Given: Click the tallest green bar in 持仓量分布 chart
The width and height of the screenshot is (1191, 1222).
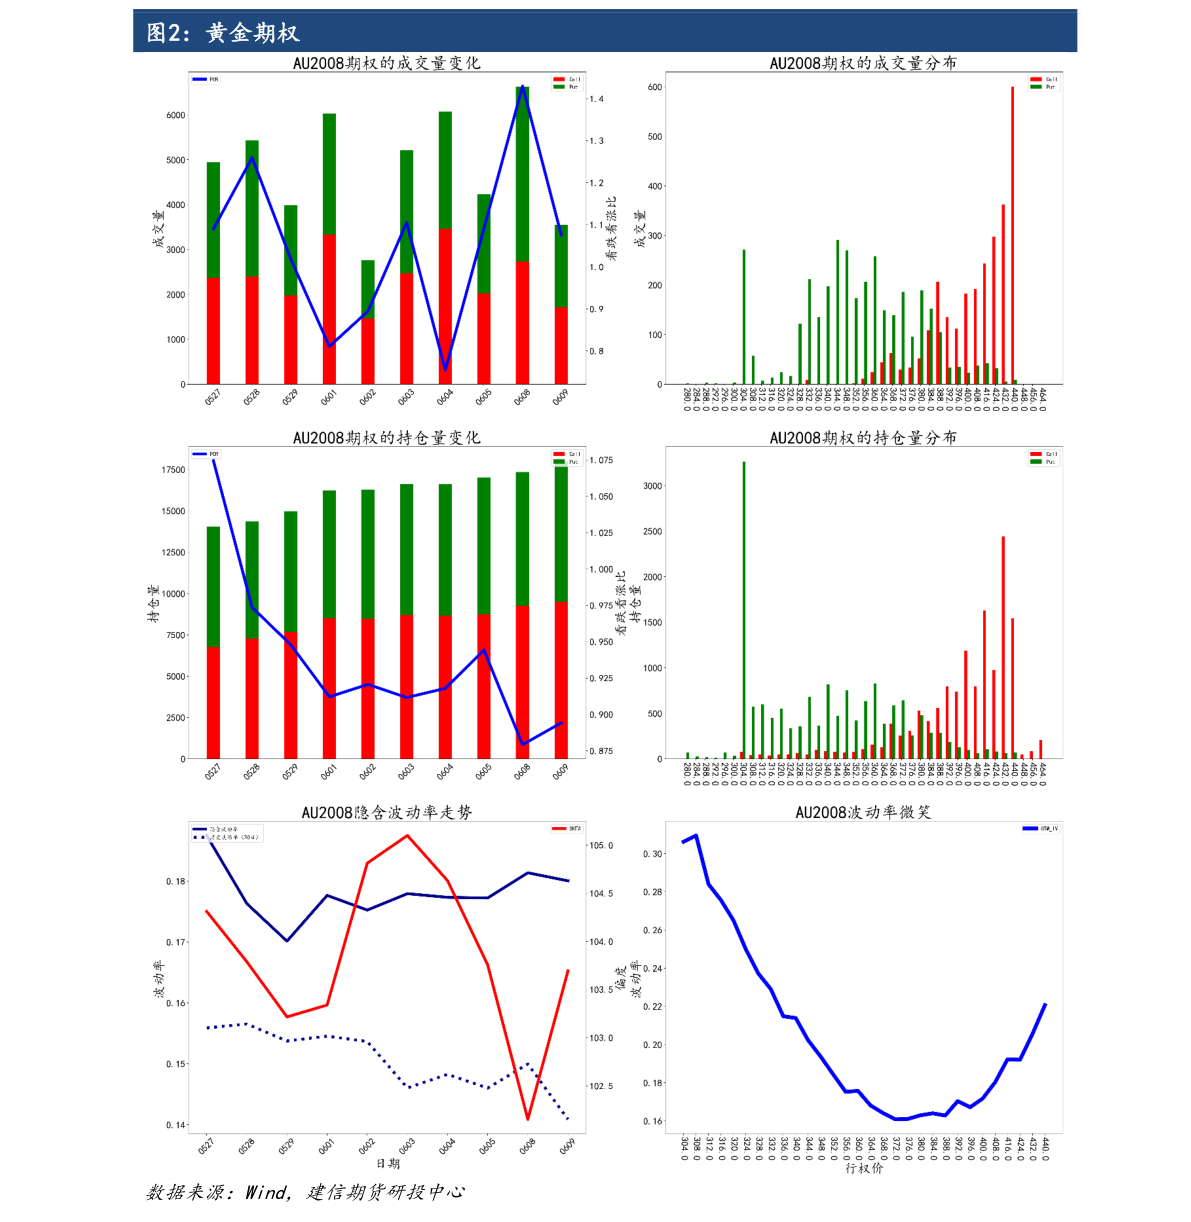Looking at the screenshot, I should tap(743, 610).
